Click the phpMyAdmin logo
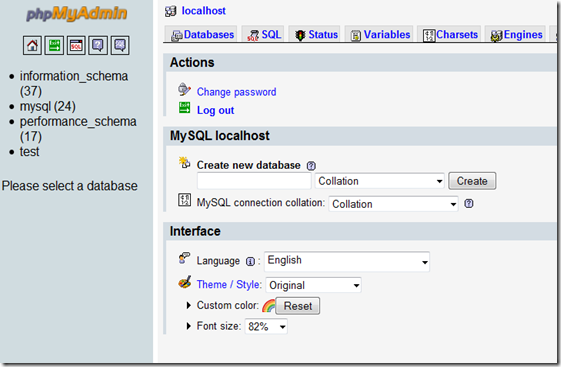Image resolution: width=561 pixels, height=367 pixels. 76,14
